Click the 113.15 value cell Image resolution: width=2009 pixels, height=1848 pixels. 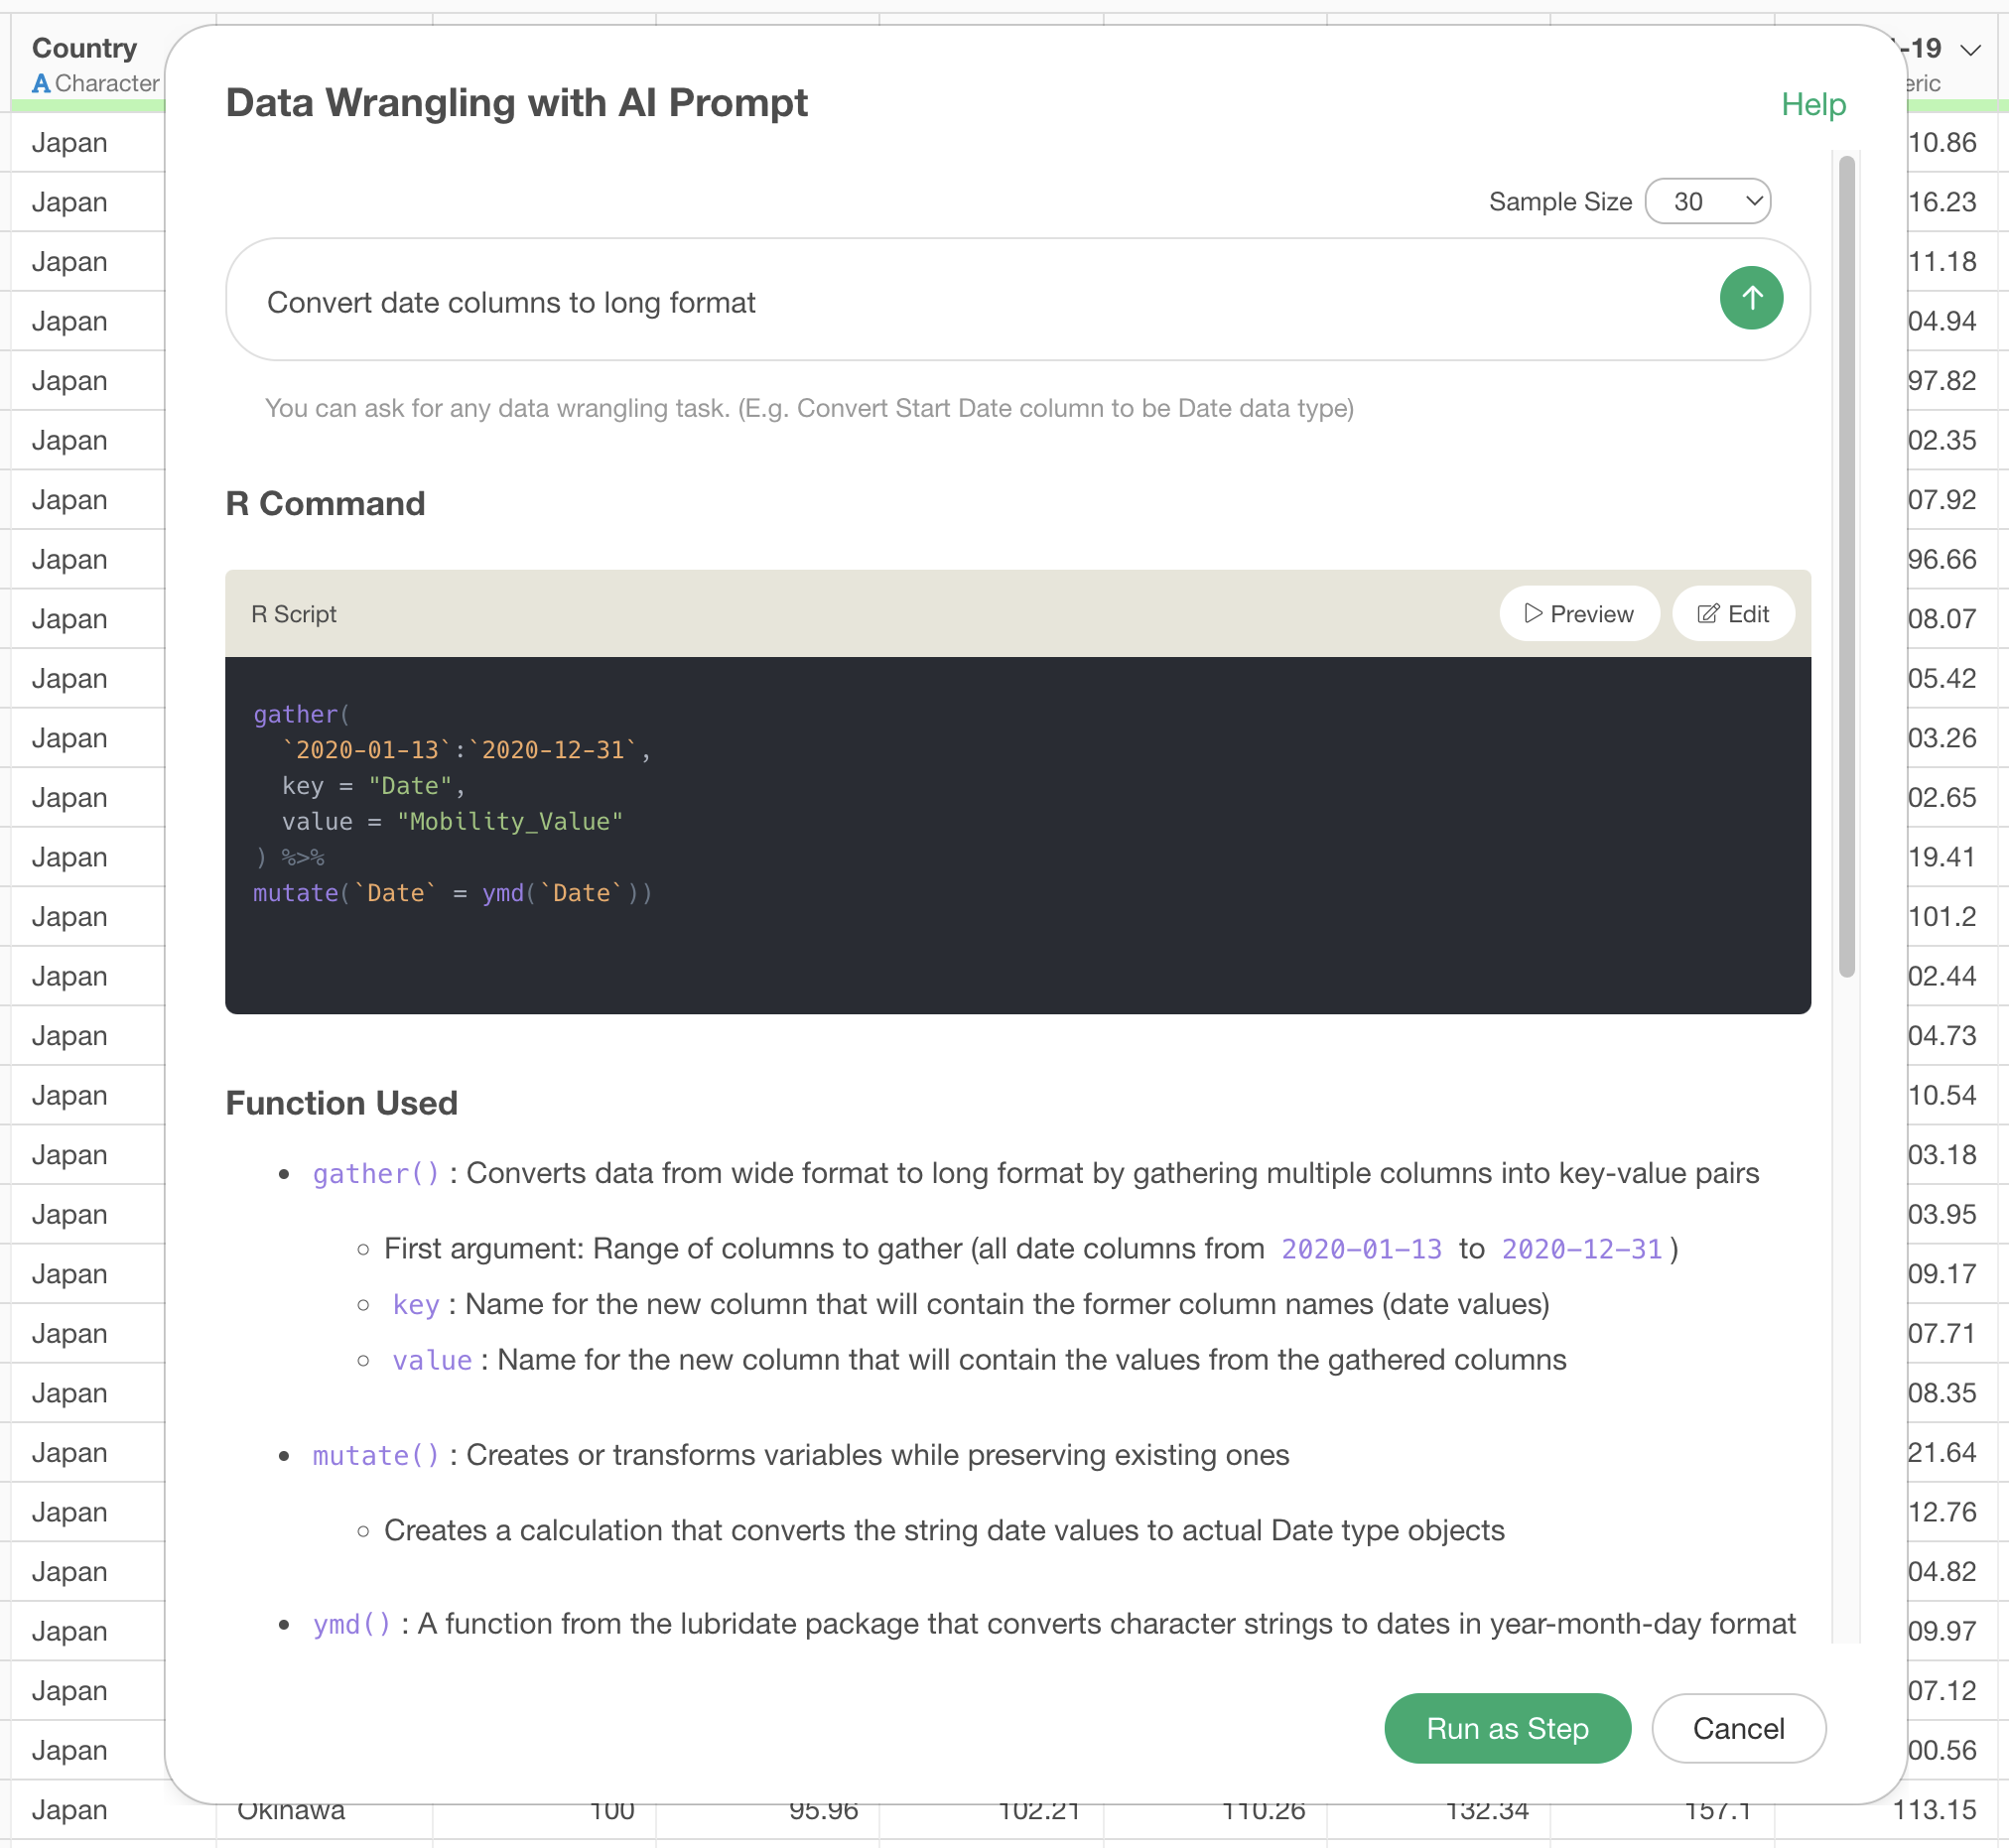tap(1934, 1808)
